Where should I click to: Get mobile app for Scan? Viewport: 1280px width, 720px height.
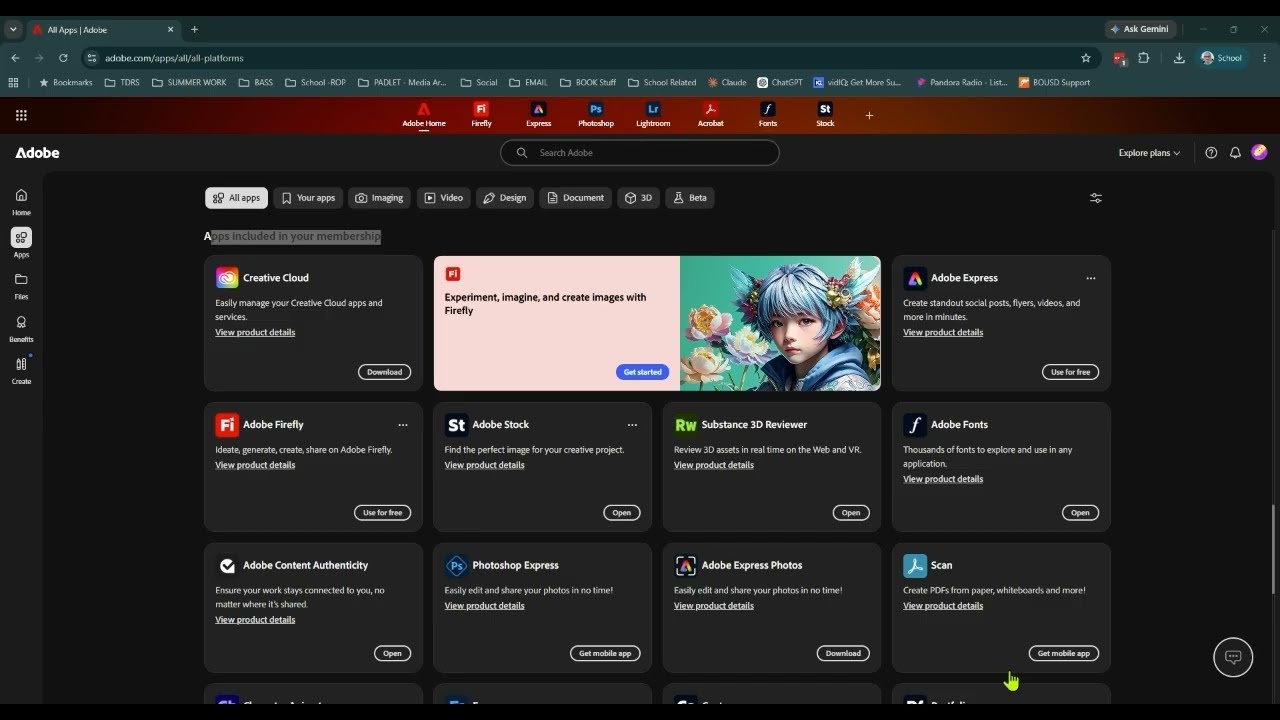pos(1064,654)
